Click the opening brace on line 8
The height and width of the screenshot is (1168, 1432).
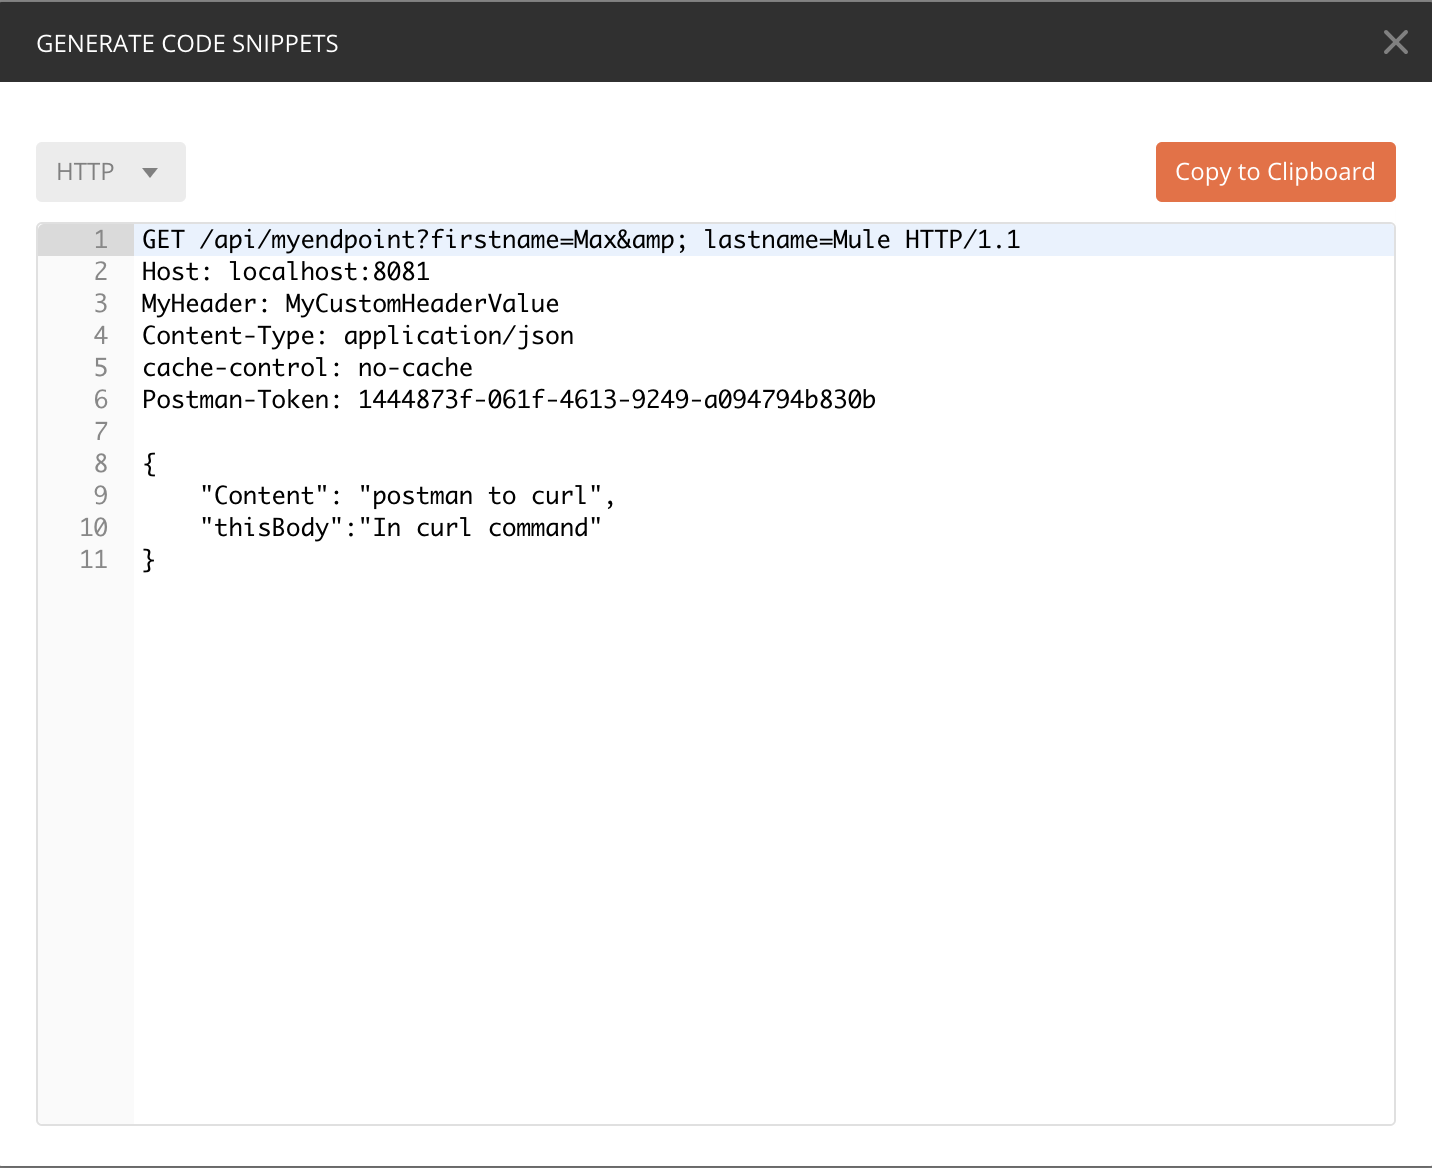click(x=148, y=463)
